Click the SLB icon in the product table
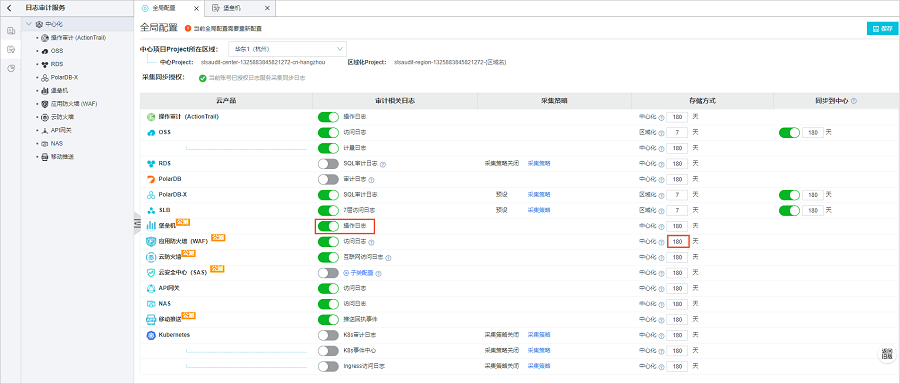The image size is (900, 384). 152,210
